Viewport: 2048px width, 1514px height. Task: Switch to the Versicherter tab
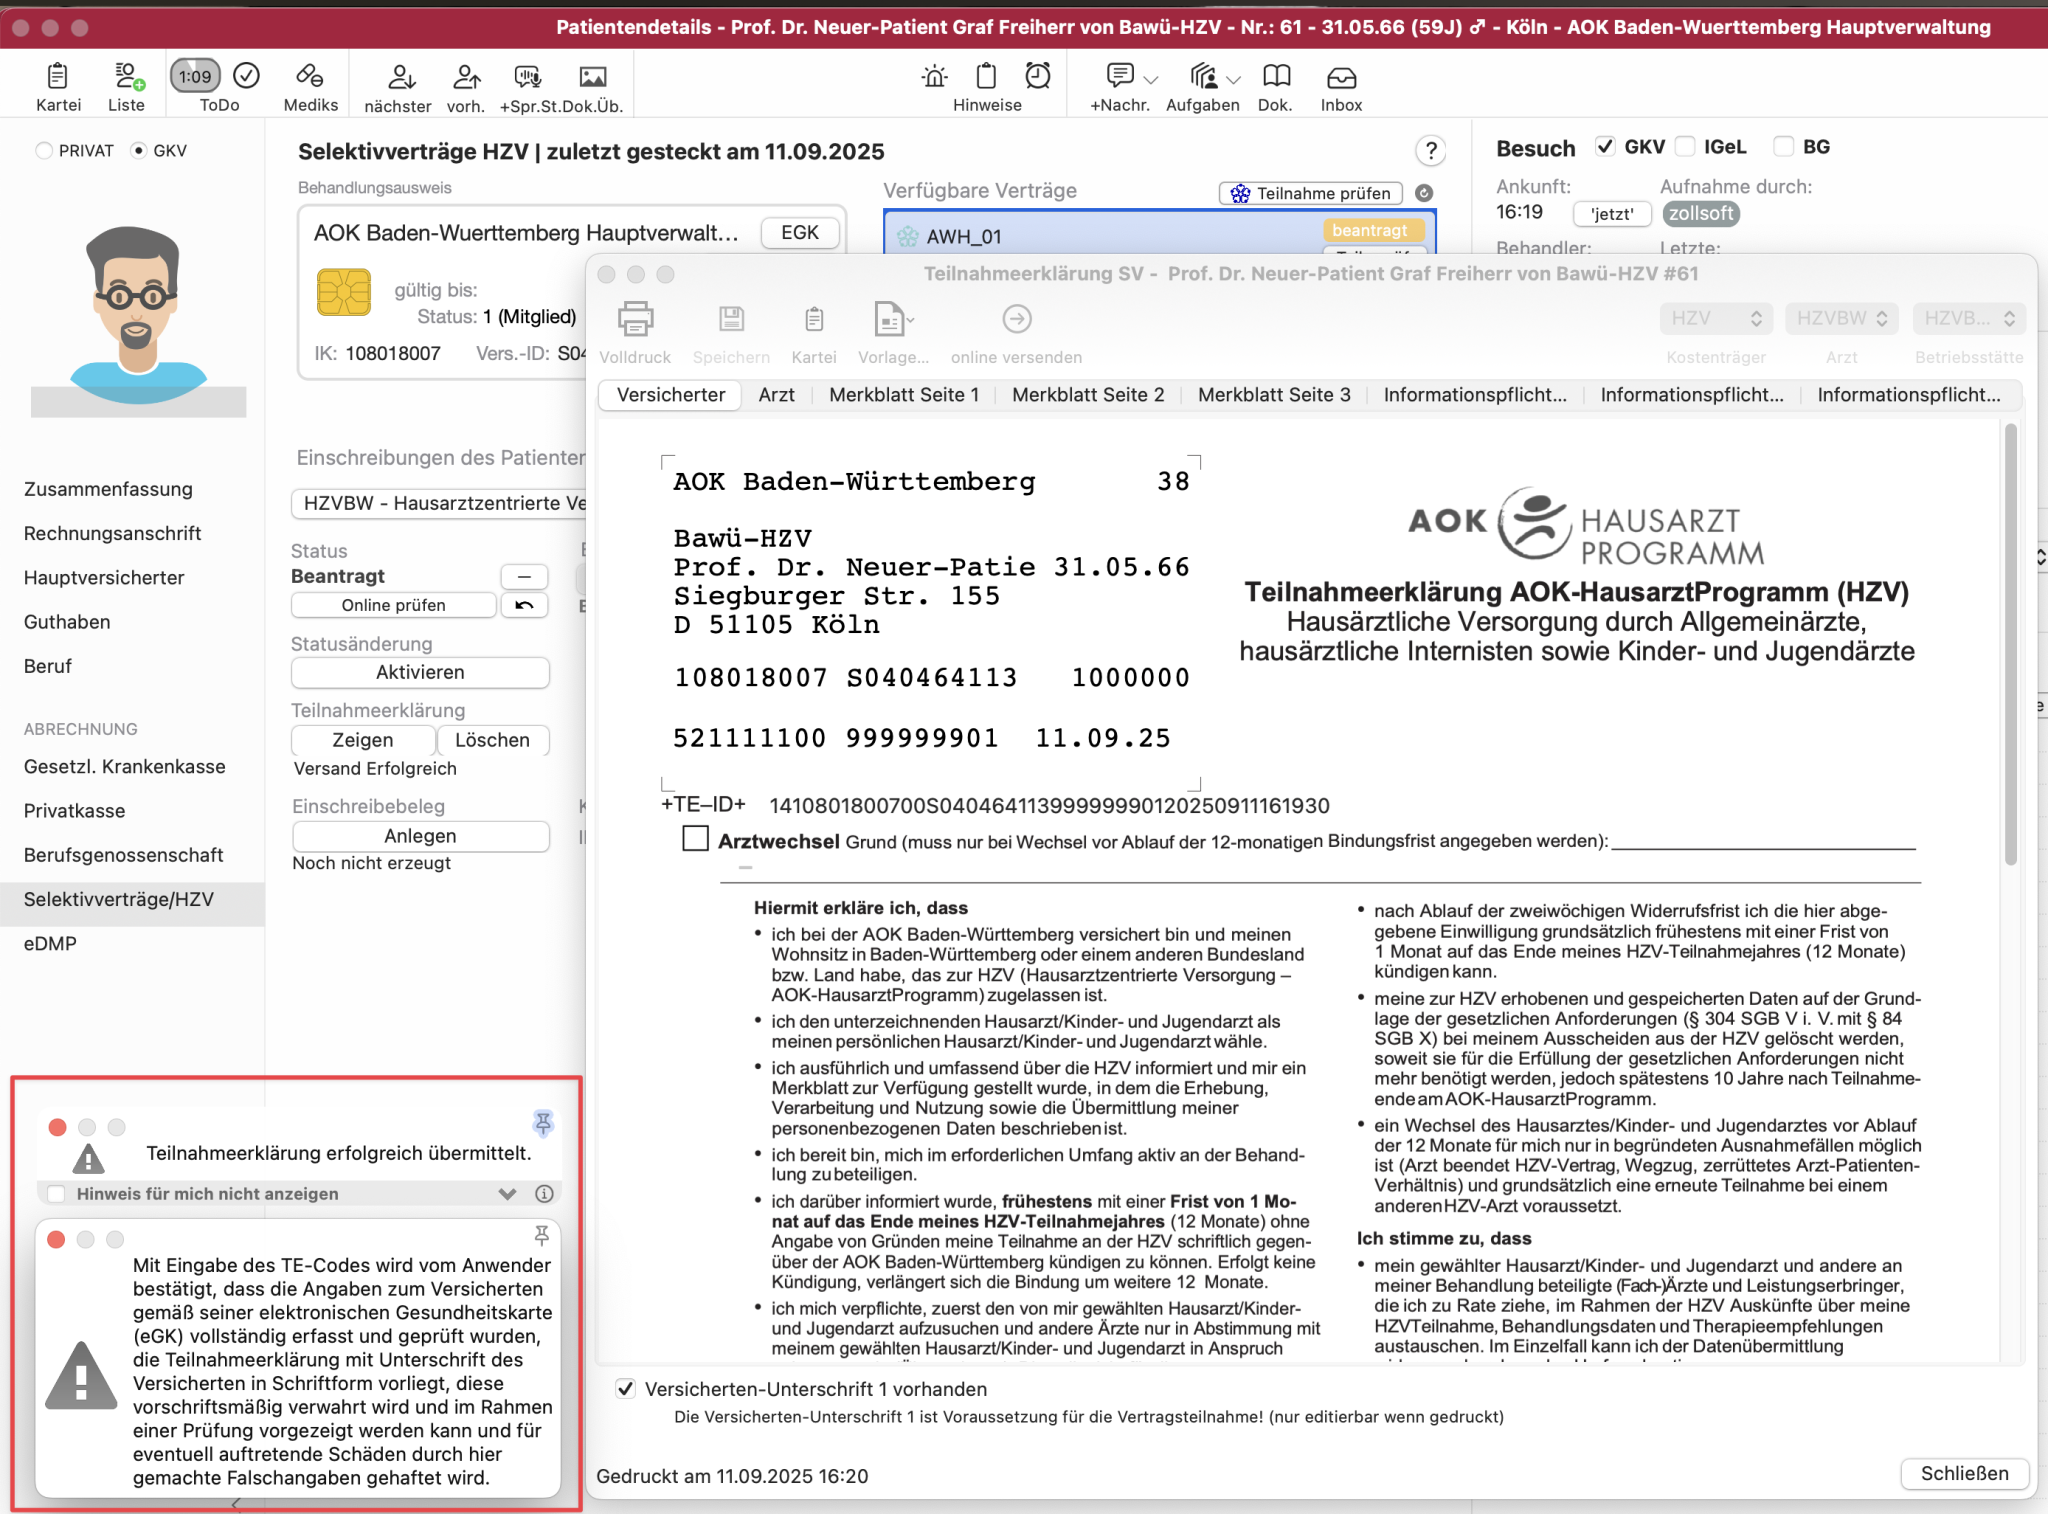[x=671, y=395]
